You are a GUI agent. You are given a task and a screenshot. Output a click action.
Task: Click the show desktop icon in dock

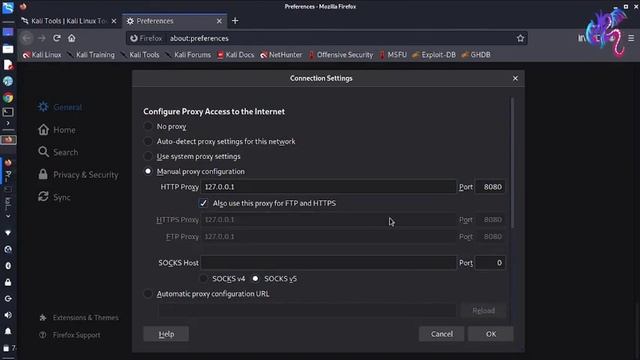8,32
